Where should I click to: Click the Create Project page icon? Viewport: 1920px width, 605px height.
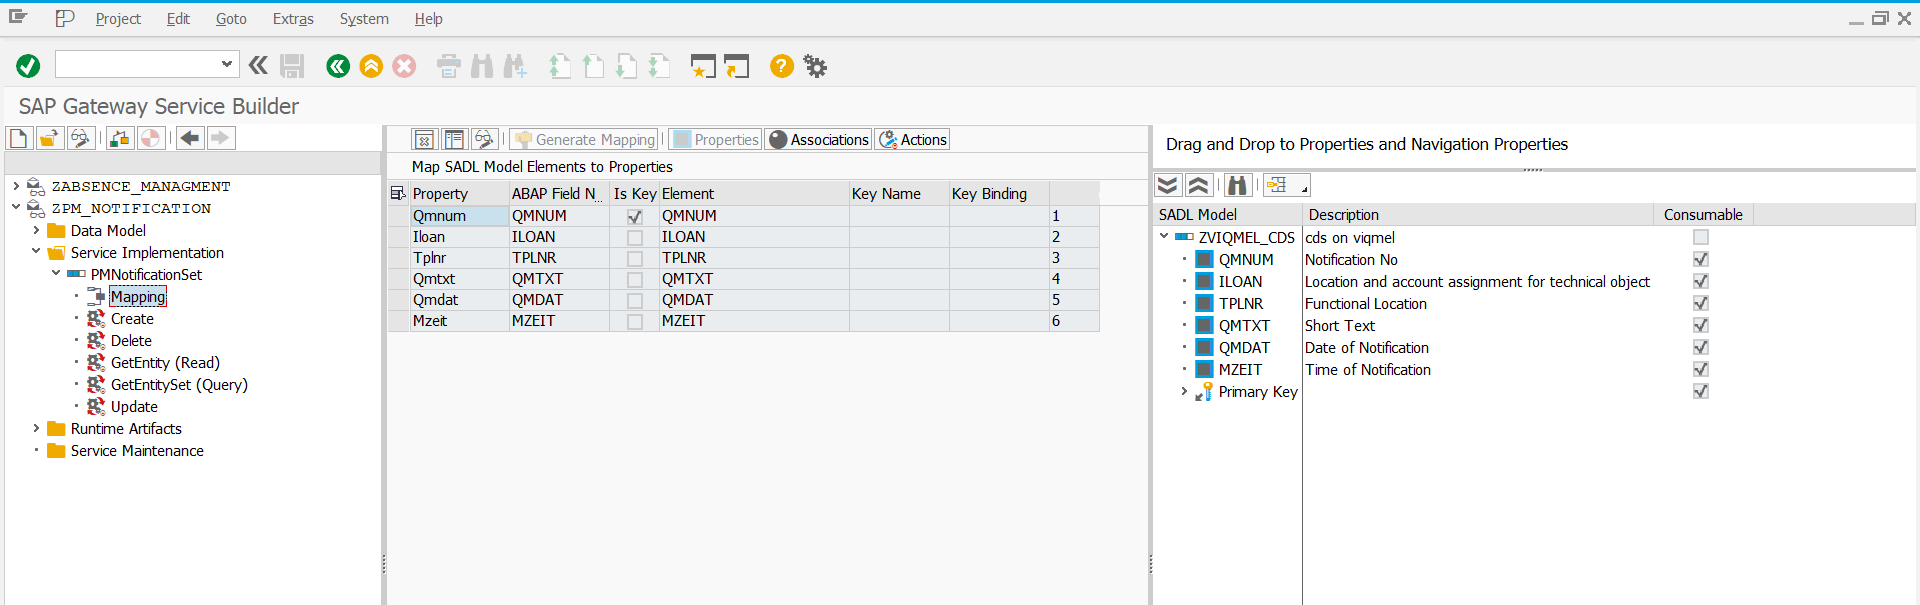pos(19,138)
